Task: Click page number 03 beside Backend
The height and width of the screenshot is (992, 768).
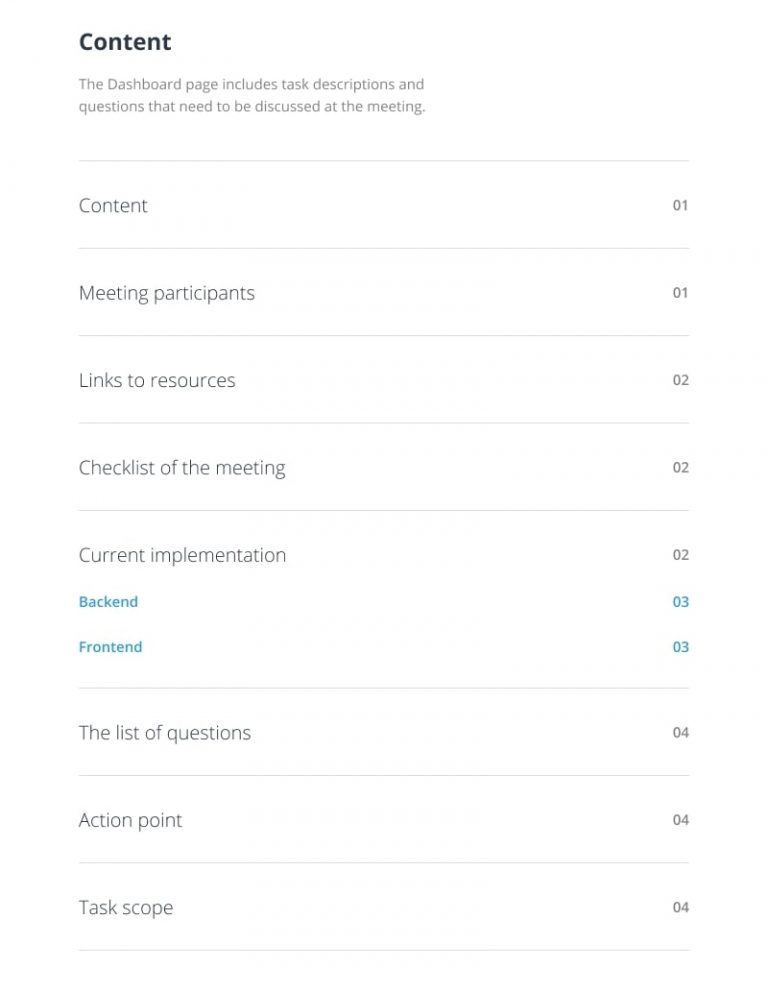Action: tap(680, 602)
